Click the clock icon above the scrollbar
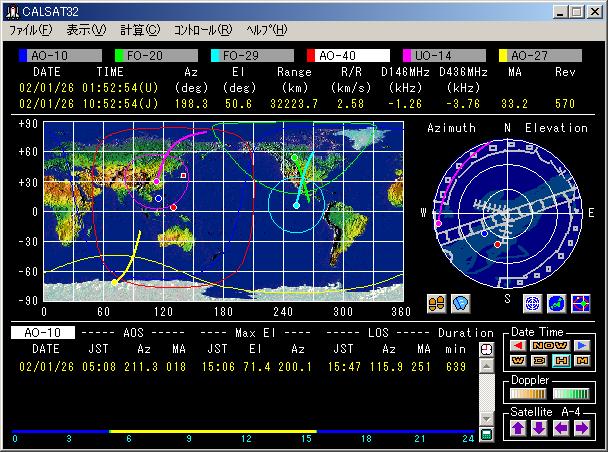The image size is (608, 452). pyautogui.click(x=486, y=350)
